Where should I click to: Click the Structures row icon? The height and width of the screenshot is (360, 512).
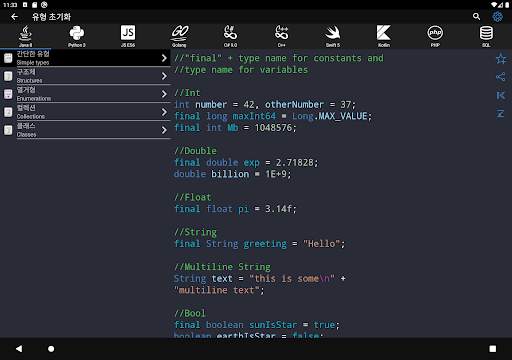[8, 76]
